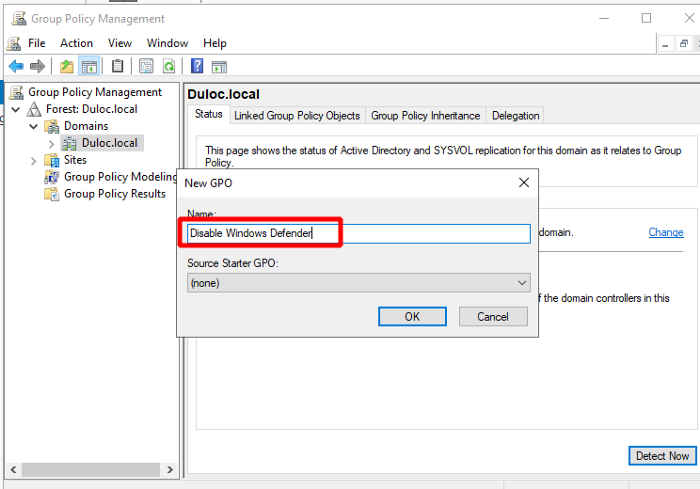700x489 pixels.
Task: Select Forest: Duloc.local tree item
Action: click(92, 109)
